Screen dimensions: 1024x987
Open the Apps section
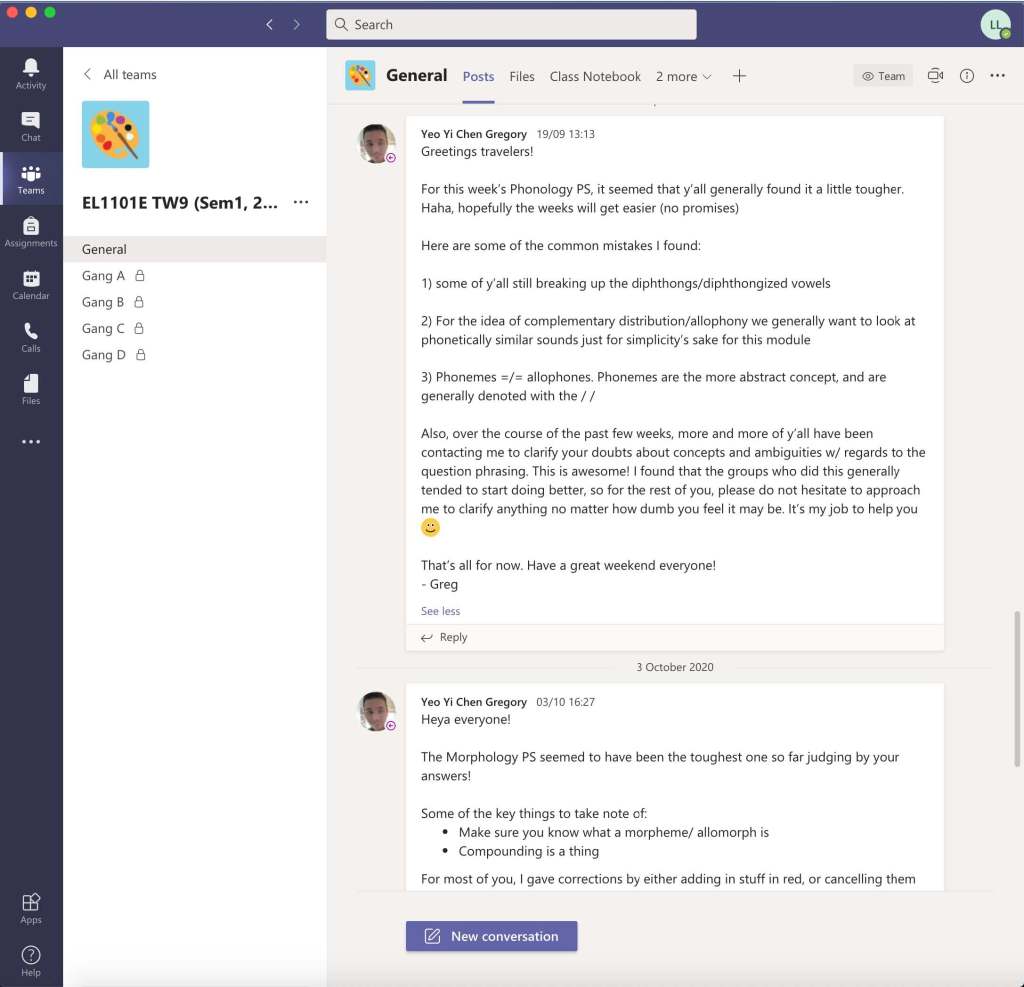click(x=31, y=905)
